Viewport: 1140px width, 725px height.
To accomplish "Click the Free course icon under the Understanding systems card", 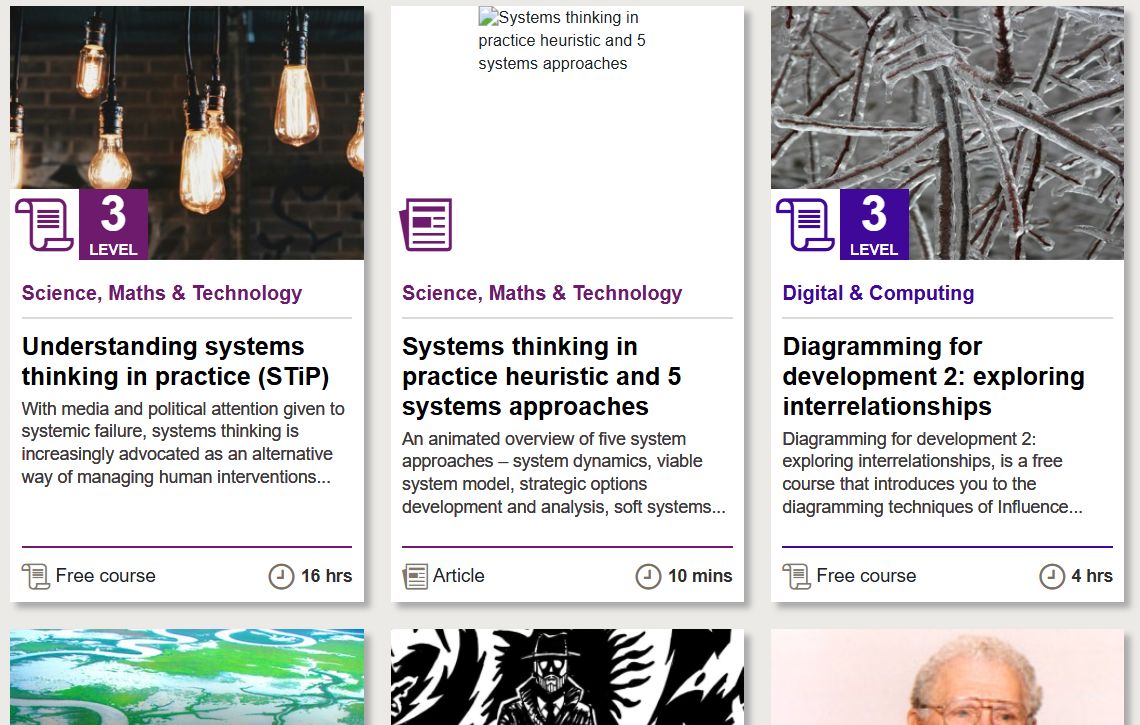I will (x=36, y=577).
